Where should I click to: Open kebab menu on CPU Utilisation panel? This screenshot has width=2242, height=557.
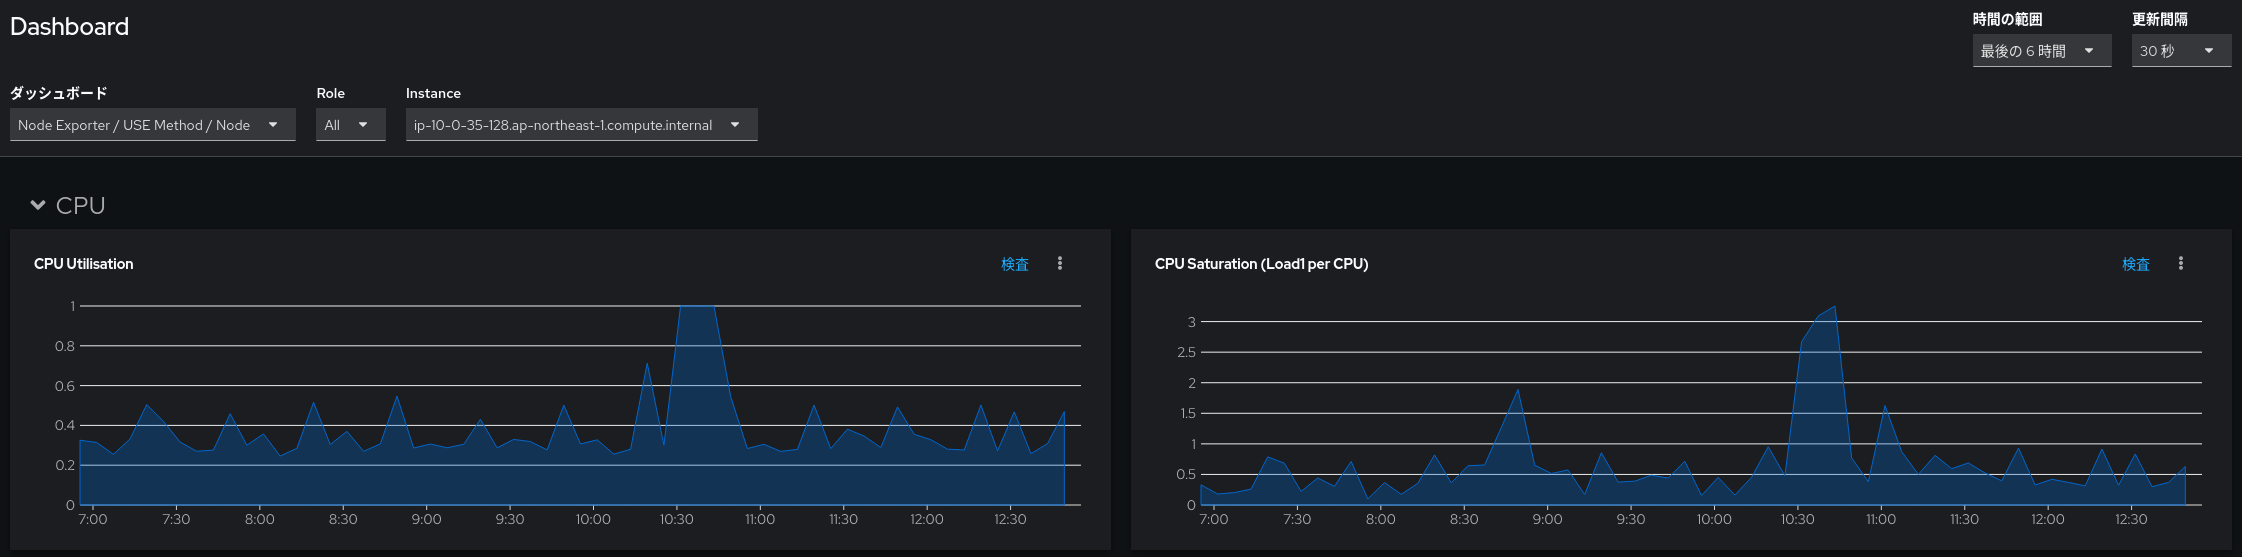1060,264
